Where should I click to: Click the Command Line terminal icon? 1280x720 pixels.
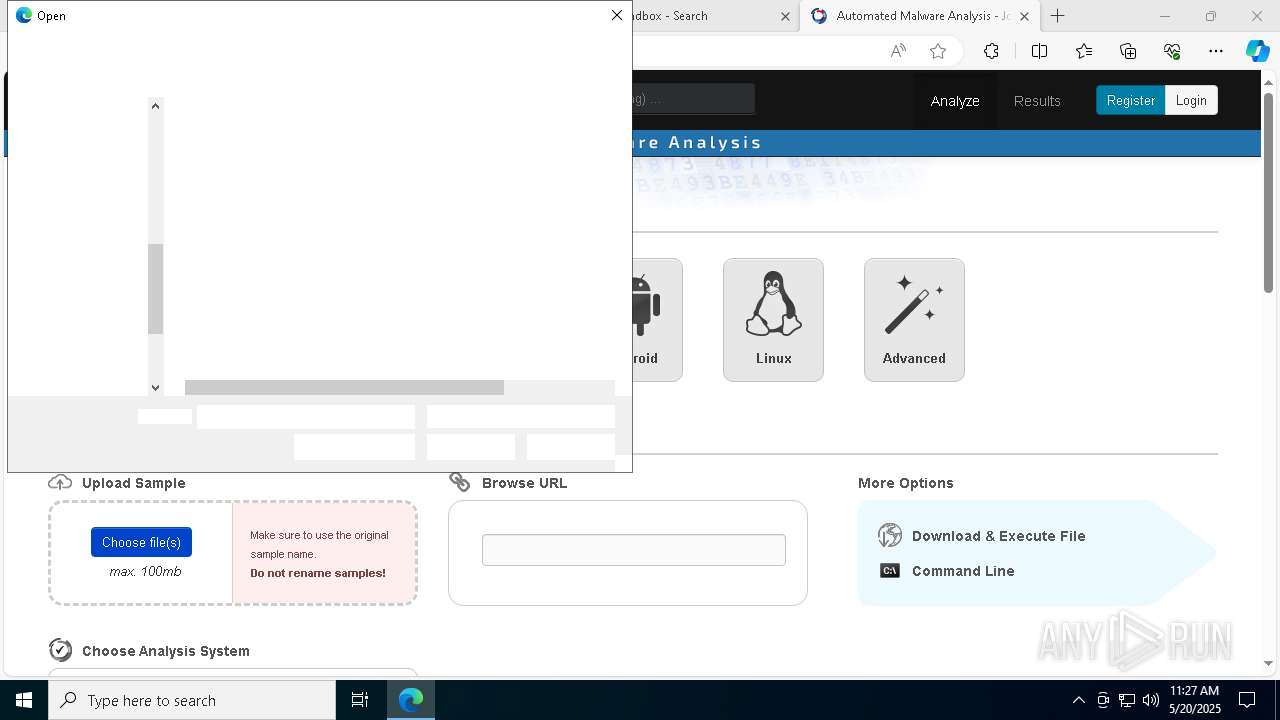click(889, 571)
